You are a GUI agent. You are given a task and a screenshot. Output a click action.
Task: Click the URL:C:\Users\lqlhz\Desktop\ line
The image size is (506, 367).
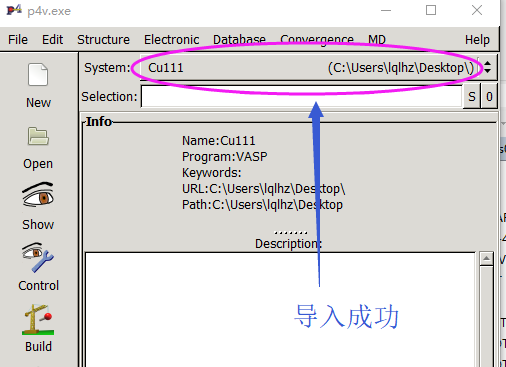(x=263, y=189)
